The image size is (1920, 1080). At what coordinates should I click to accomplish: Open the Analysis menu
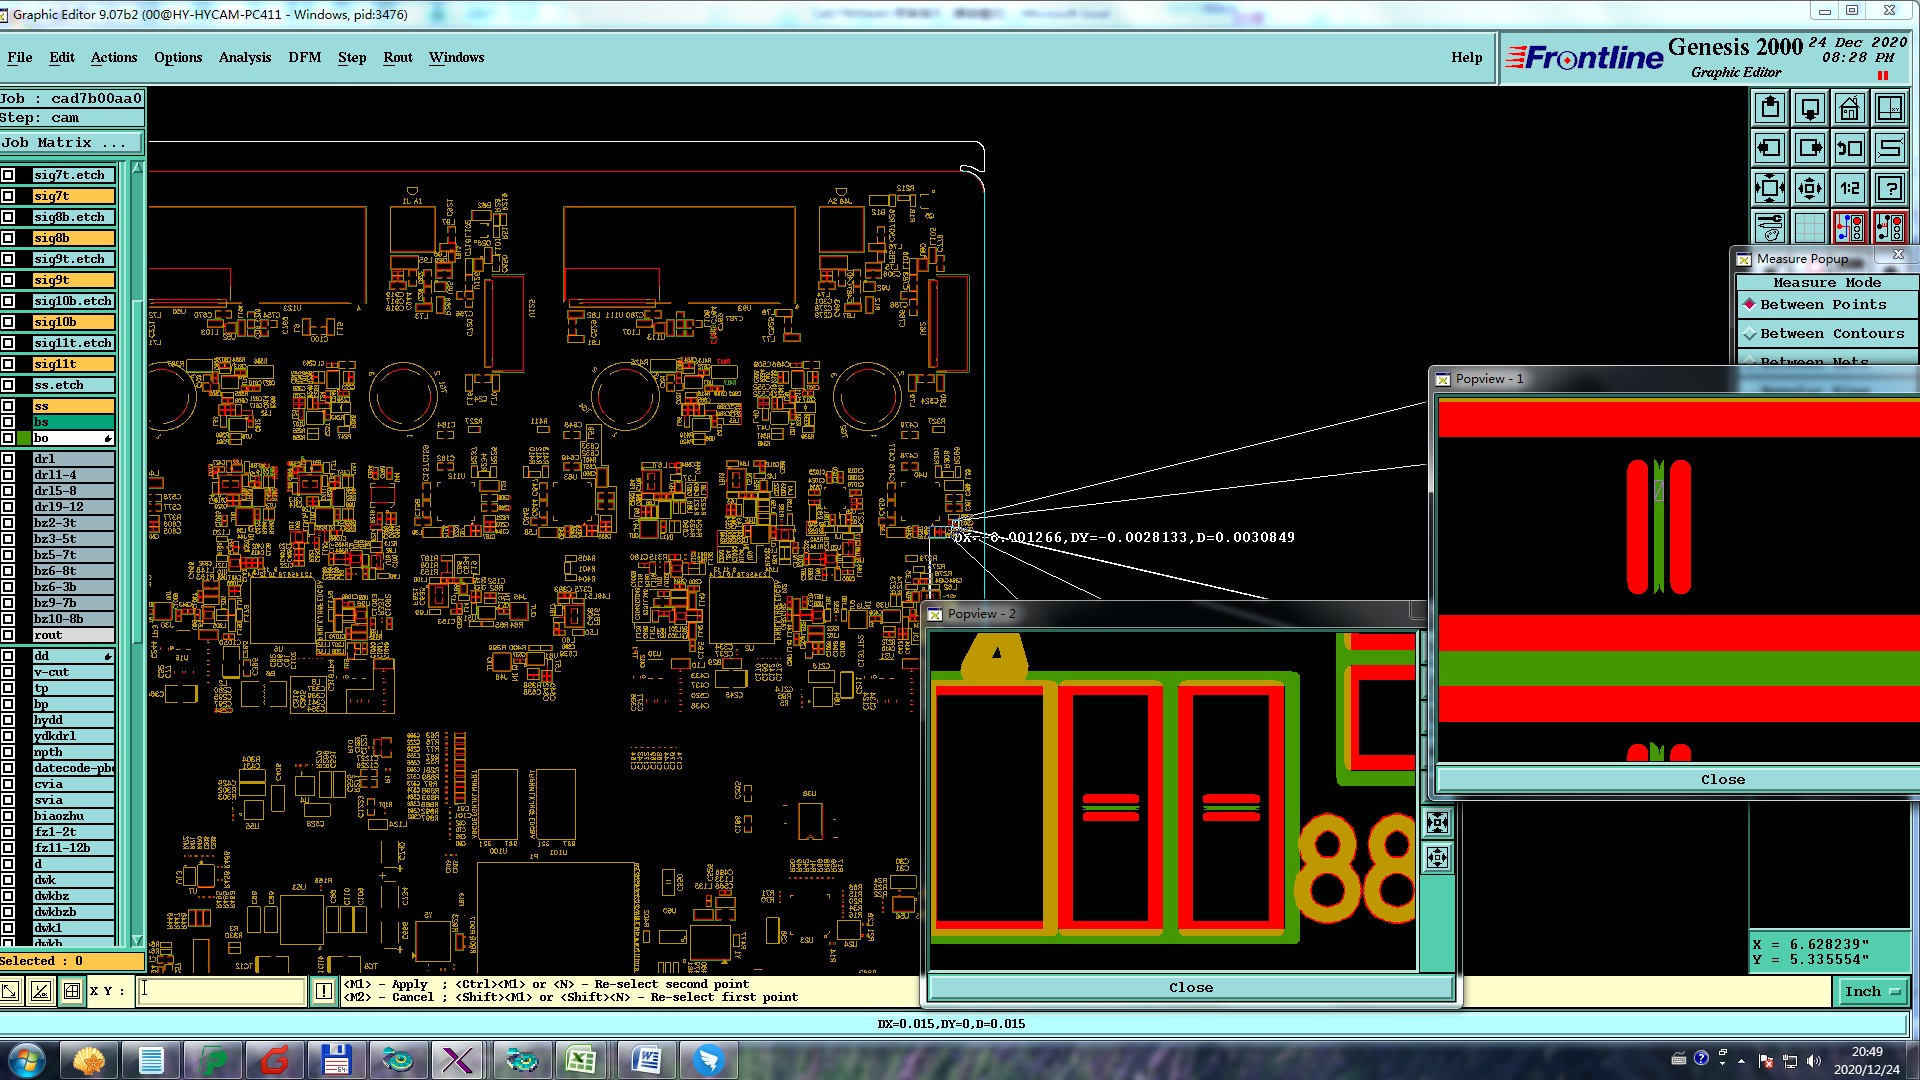click(245, 57)
